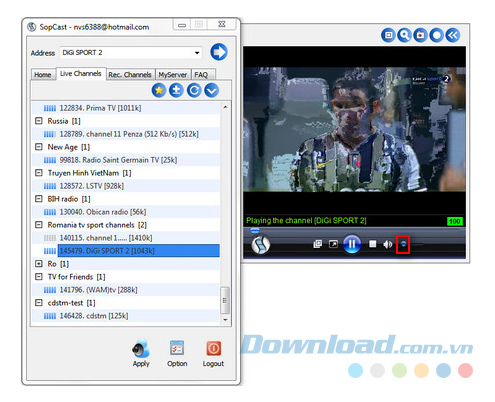Switch to the Home tab
The height and width of the screenshot is (402, 495).
[x=43, y=75]
